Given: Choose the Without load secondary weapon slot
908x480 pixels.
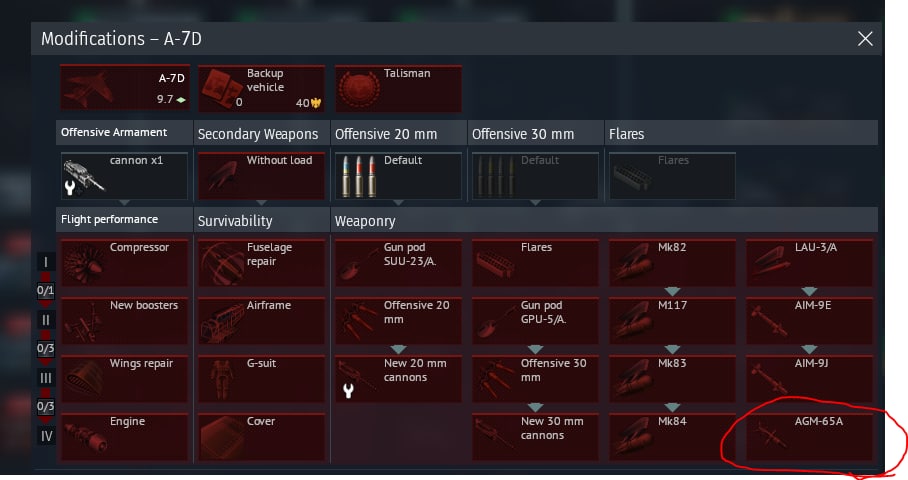Looking at the screenshot, I should [x=261, y=176].
